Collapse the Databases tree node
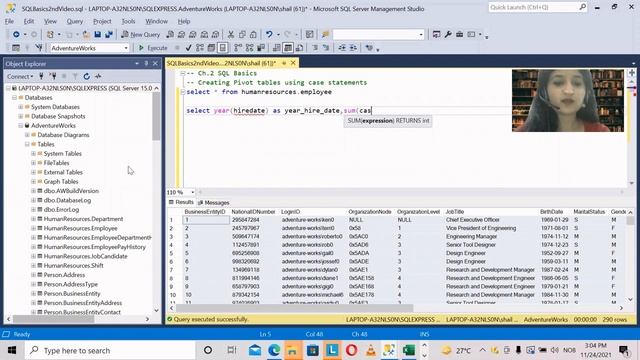This screenshot has height=360, width=640. [x=14, y=98]
